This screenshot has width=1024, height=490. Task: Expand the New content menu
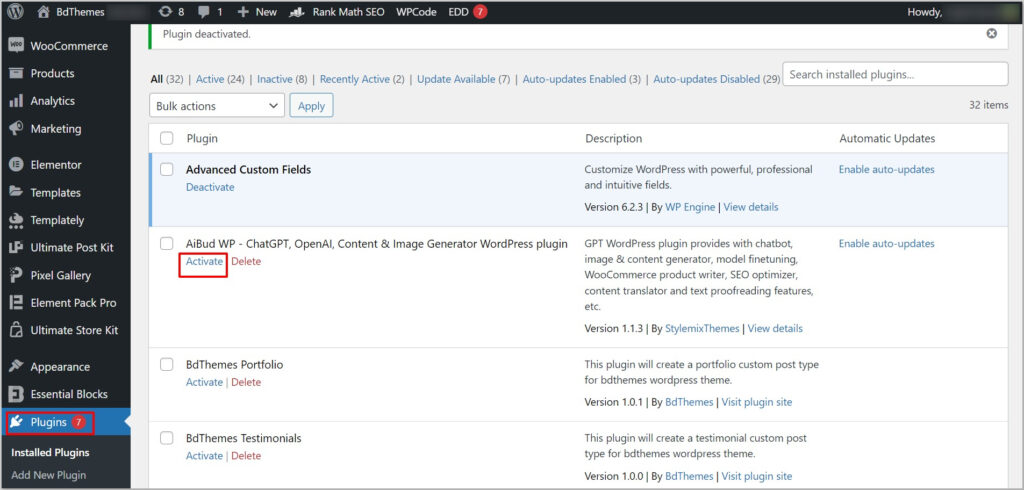click(x=257, y=12)
